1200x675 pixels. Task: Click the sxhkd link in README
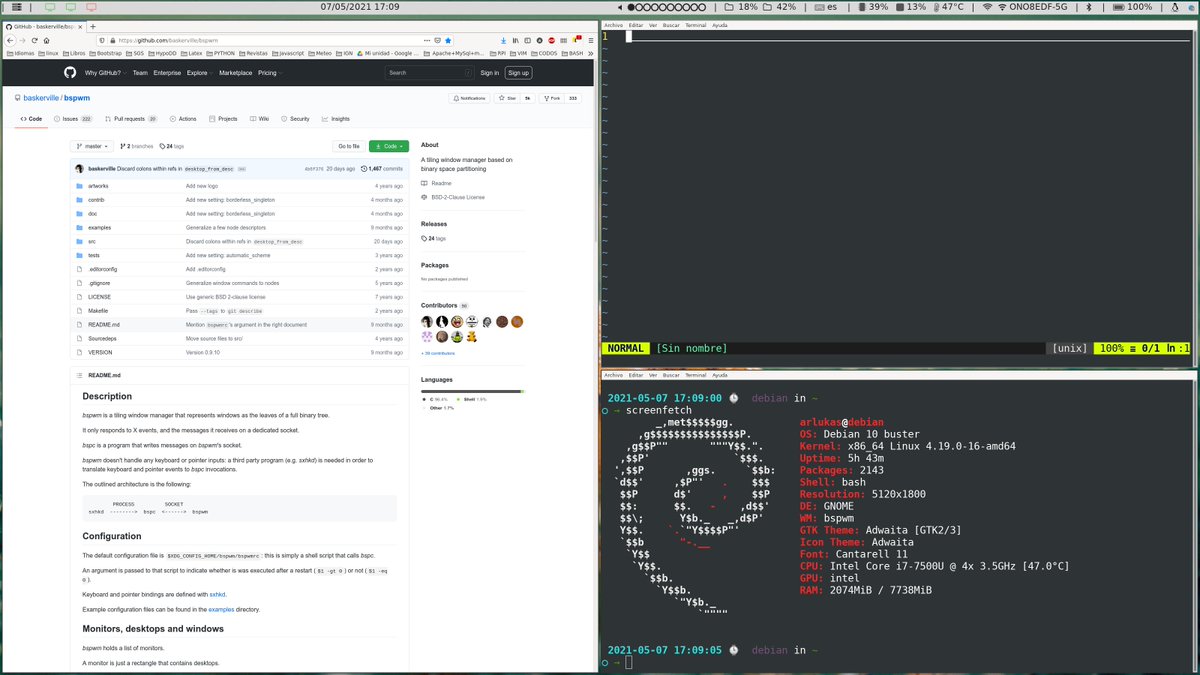point(218,594)
